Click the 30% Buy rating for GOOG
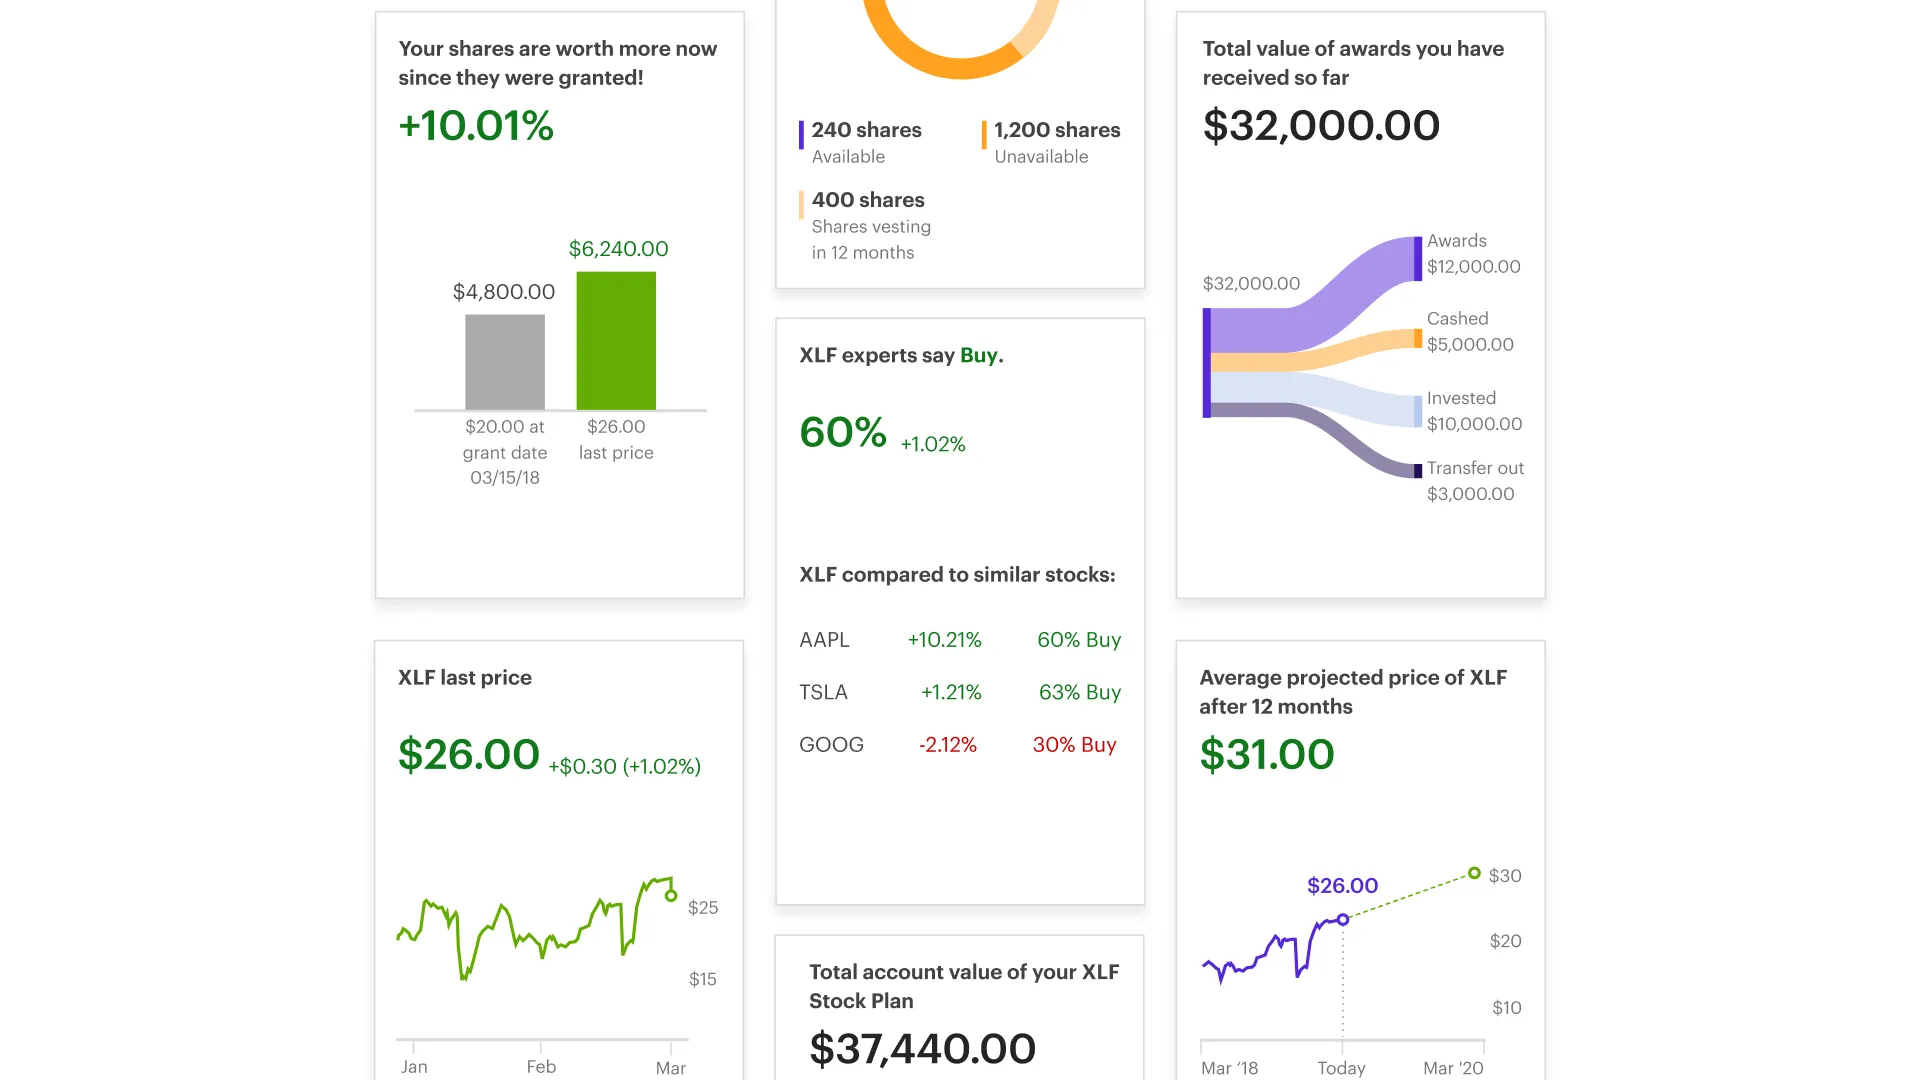This screenshot has height=1080, width=1920. pyautogui.click(x=1074, y=745)
